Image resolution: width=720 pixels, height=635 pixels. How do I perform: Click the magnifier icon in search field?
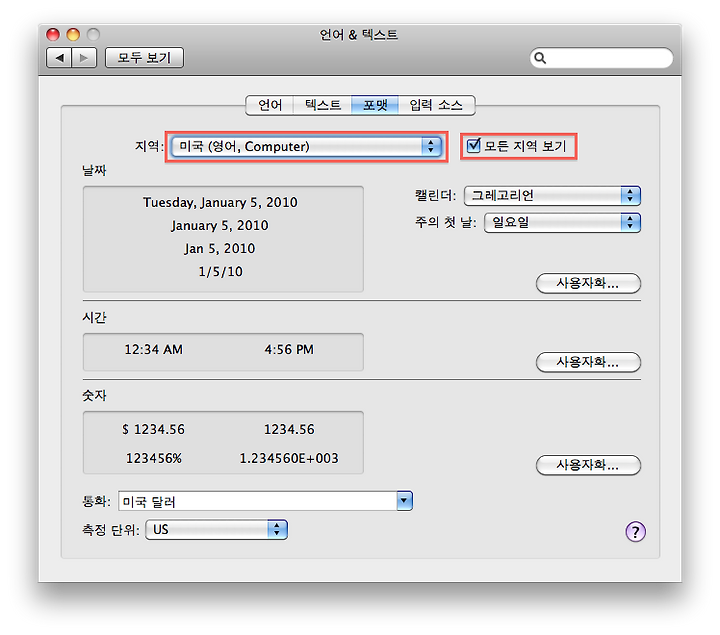[x=540, y=58]
